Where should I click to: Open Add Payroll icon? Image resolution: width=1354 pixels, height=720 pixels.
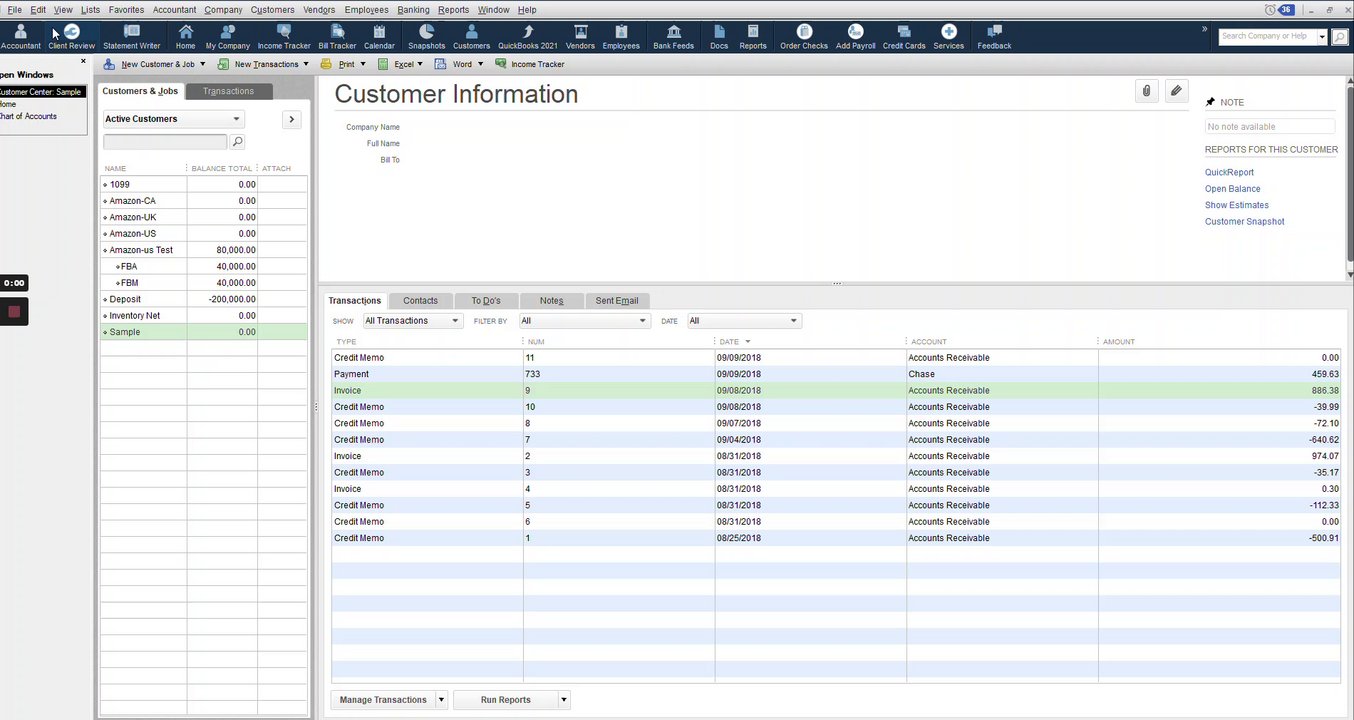tap(855, 37)
